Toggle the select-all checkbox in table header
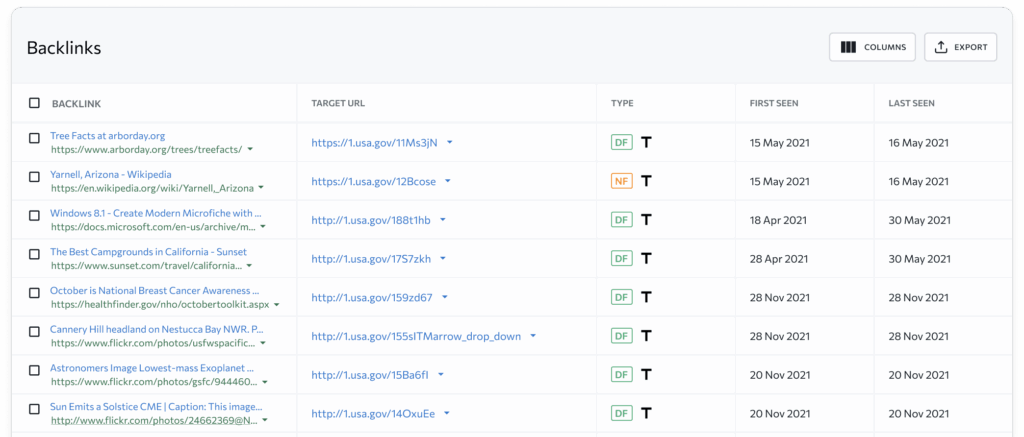This screenshot has height=437, width=1024. click(34, 103)
